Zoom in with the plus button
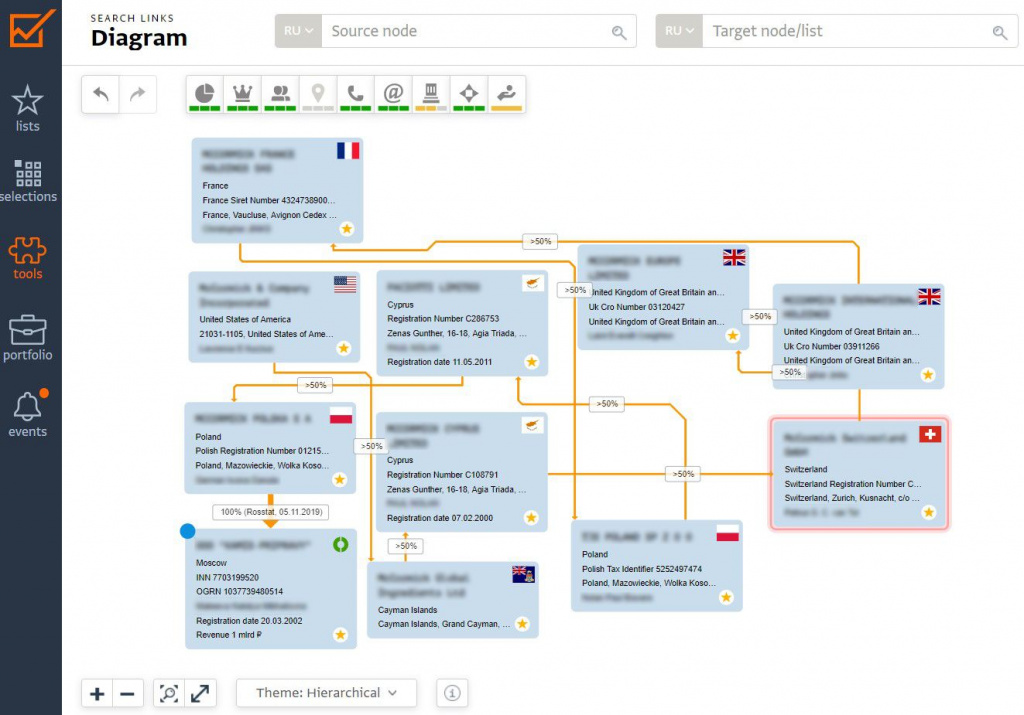The height and width of the screenshot is (715, 1024). (x=97, y=693)
